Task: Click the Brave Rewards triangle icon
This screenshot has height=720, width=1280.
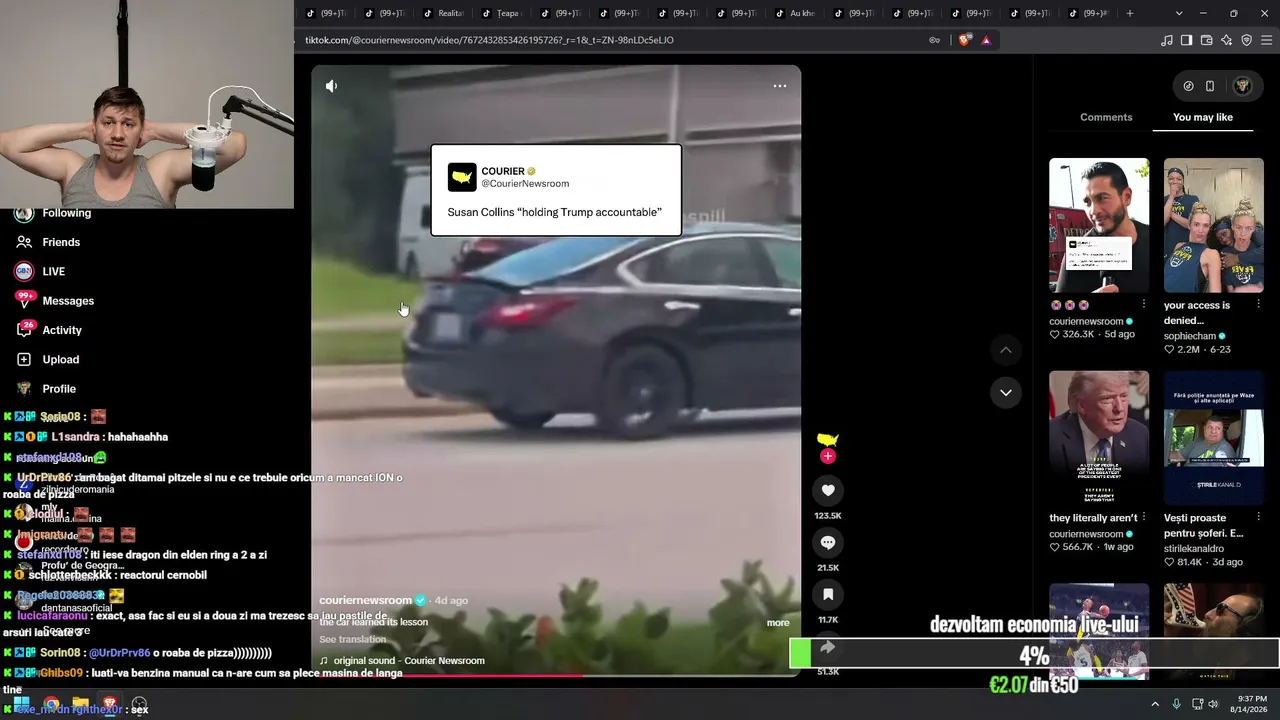Action: pyautogui.click(x=986, y=40)
